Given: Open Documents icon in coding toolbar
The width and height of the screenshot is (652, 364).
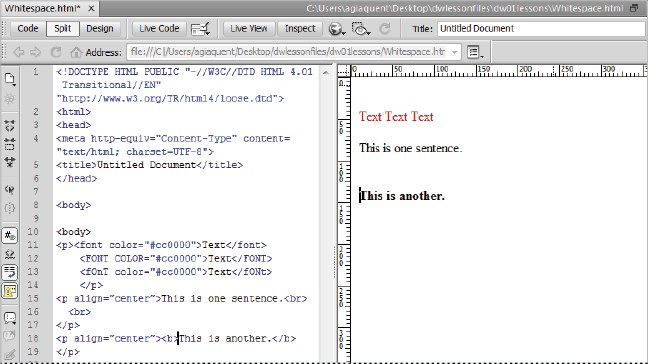Looking at the screenshot, I should point(10,79).
